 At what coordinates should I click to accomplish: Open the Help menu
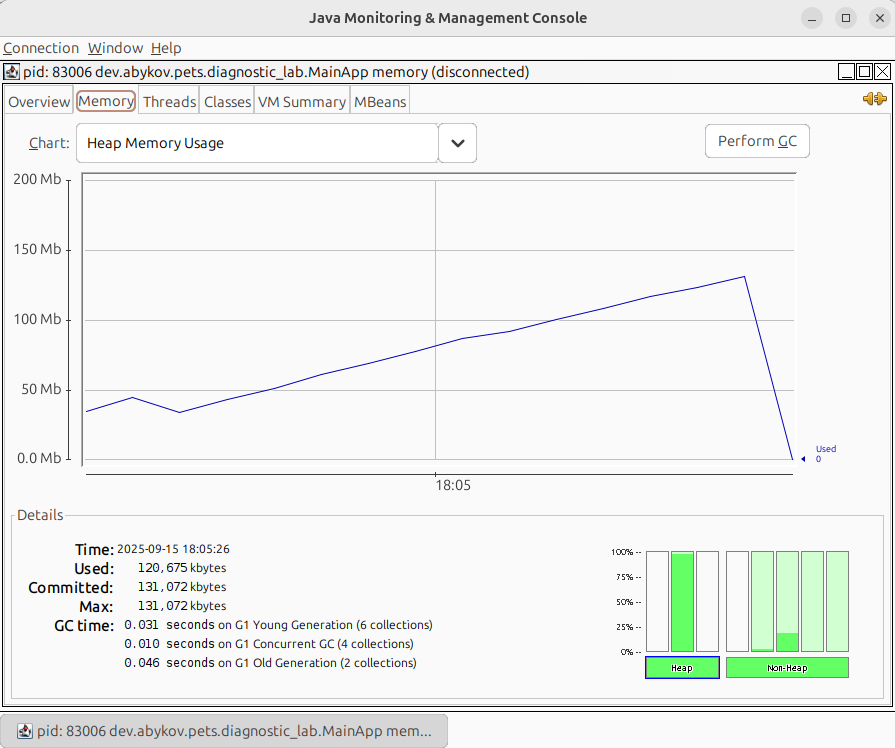click(x=166, y=48)
